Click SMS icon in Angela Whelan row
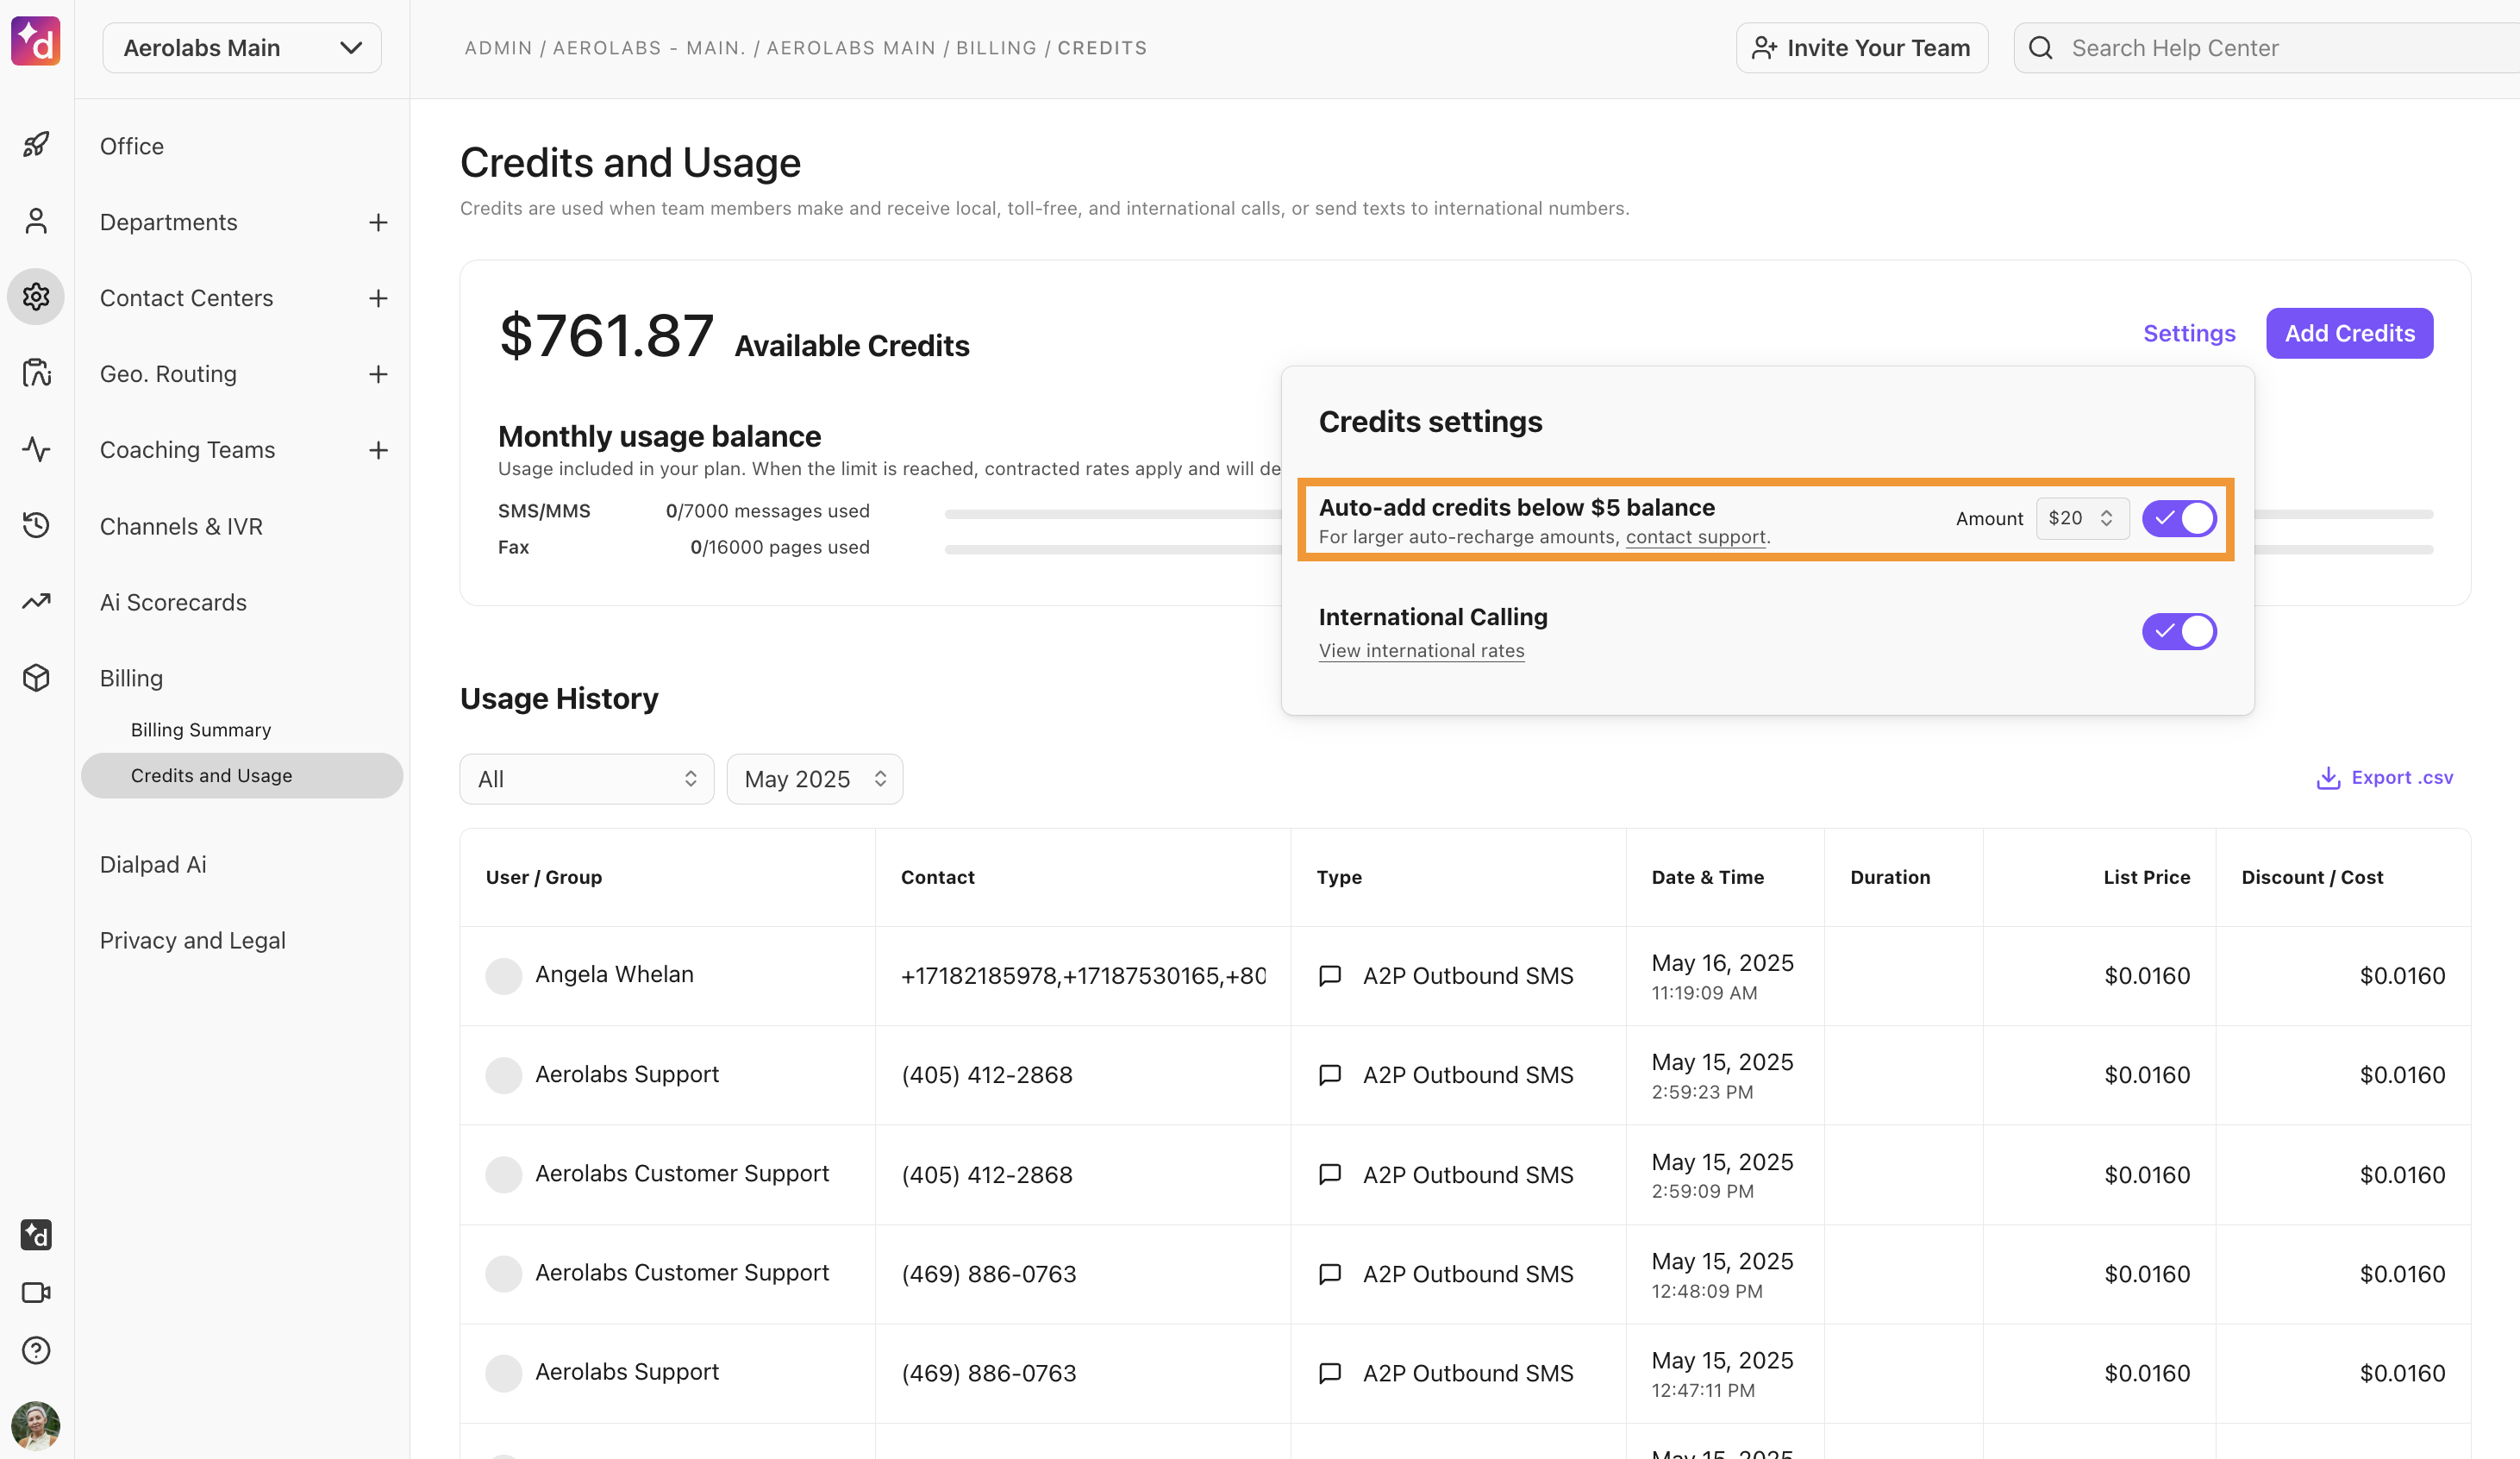Screen dimensions: 2520x1459 tap(1330, 975)
